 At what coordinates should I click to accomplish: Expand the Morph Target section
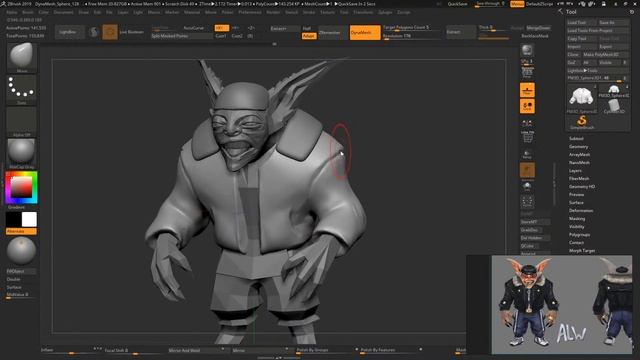(582, 251)
